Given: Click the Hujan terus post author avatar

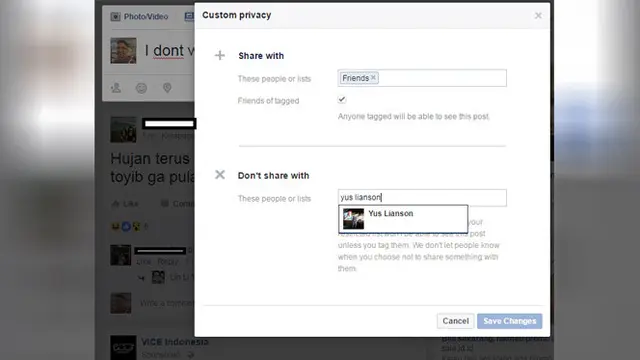Looking at the screenshot, I should 123,130.
